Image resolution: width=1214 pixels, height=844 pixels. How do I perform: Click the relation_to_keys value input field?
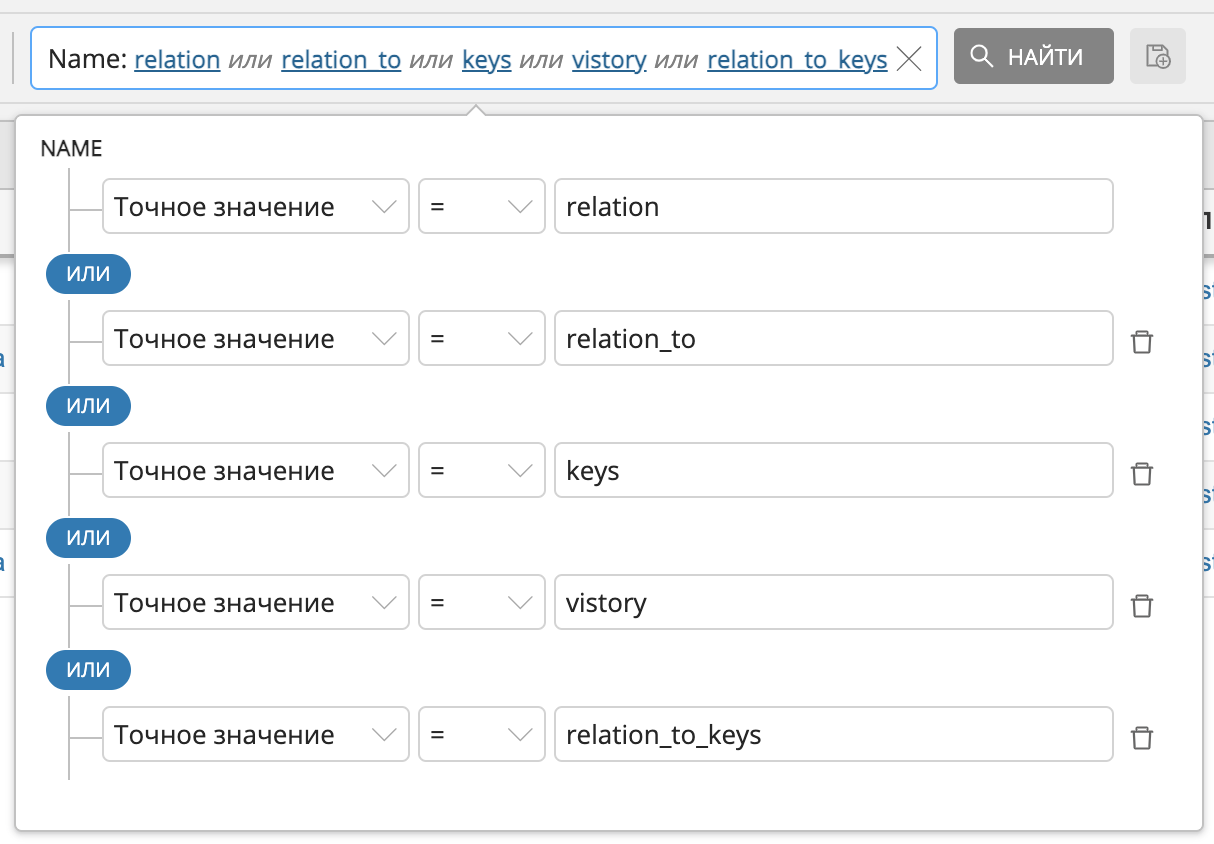click(x=832, y=735)
